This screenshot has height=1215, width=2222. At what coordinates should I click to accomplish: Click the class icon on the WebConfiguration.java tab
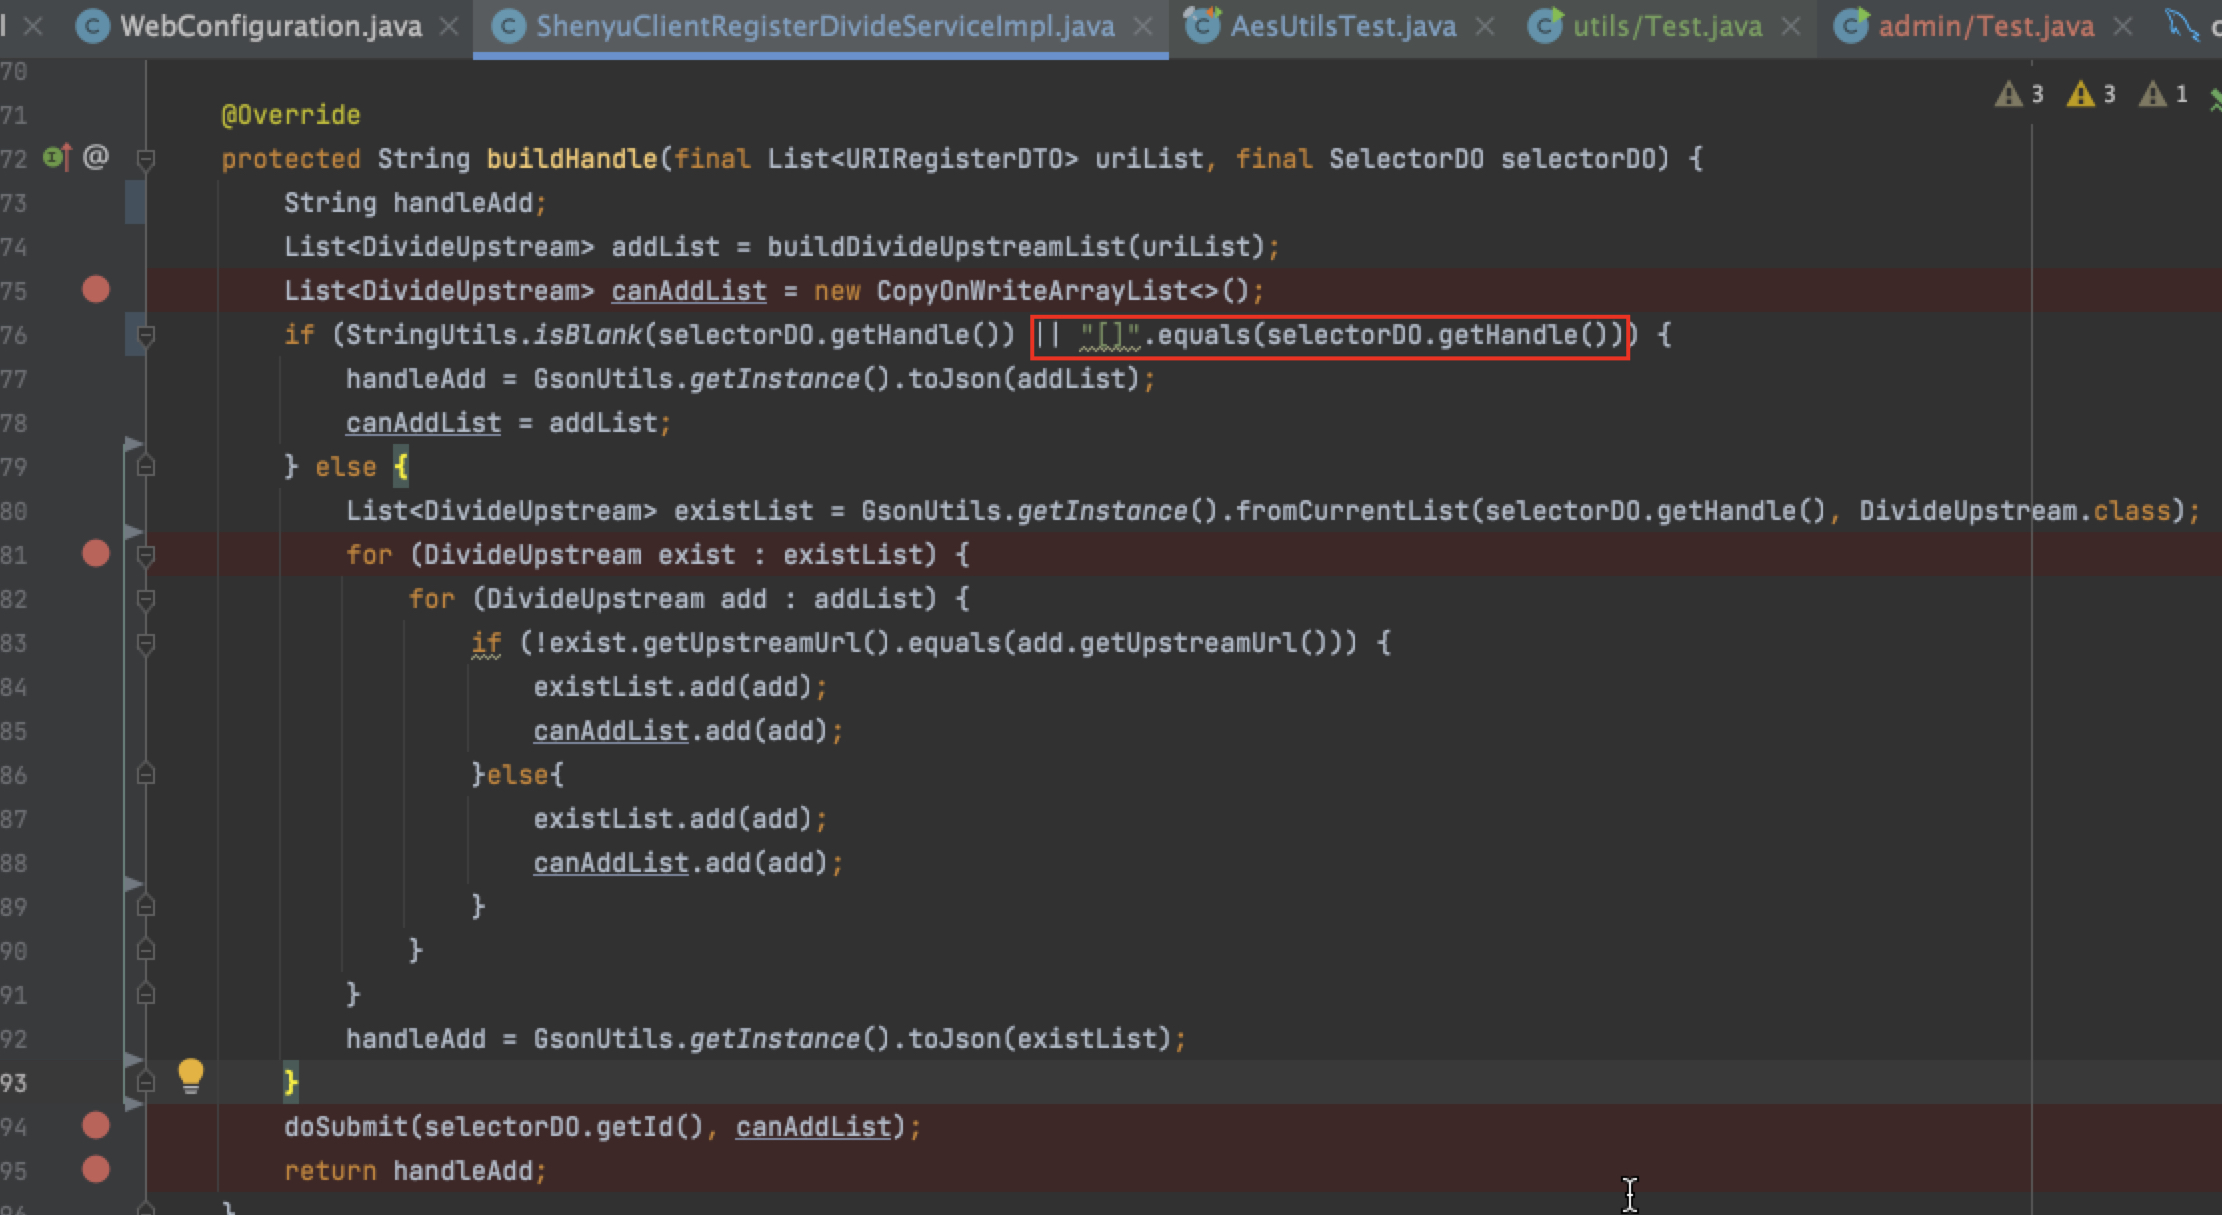pos(92,26)
